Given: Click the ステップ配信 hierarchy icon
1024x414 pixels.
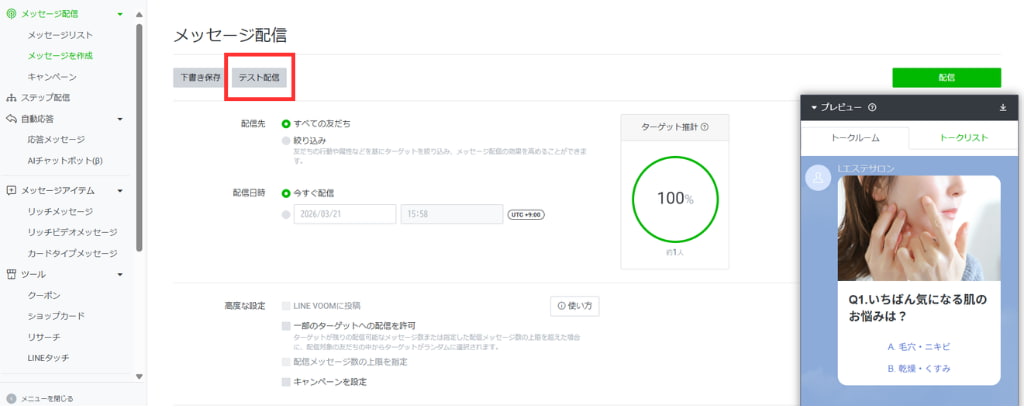Looking at the screenshot, I should pos(10,98).
